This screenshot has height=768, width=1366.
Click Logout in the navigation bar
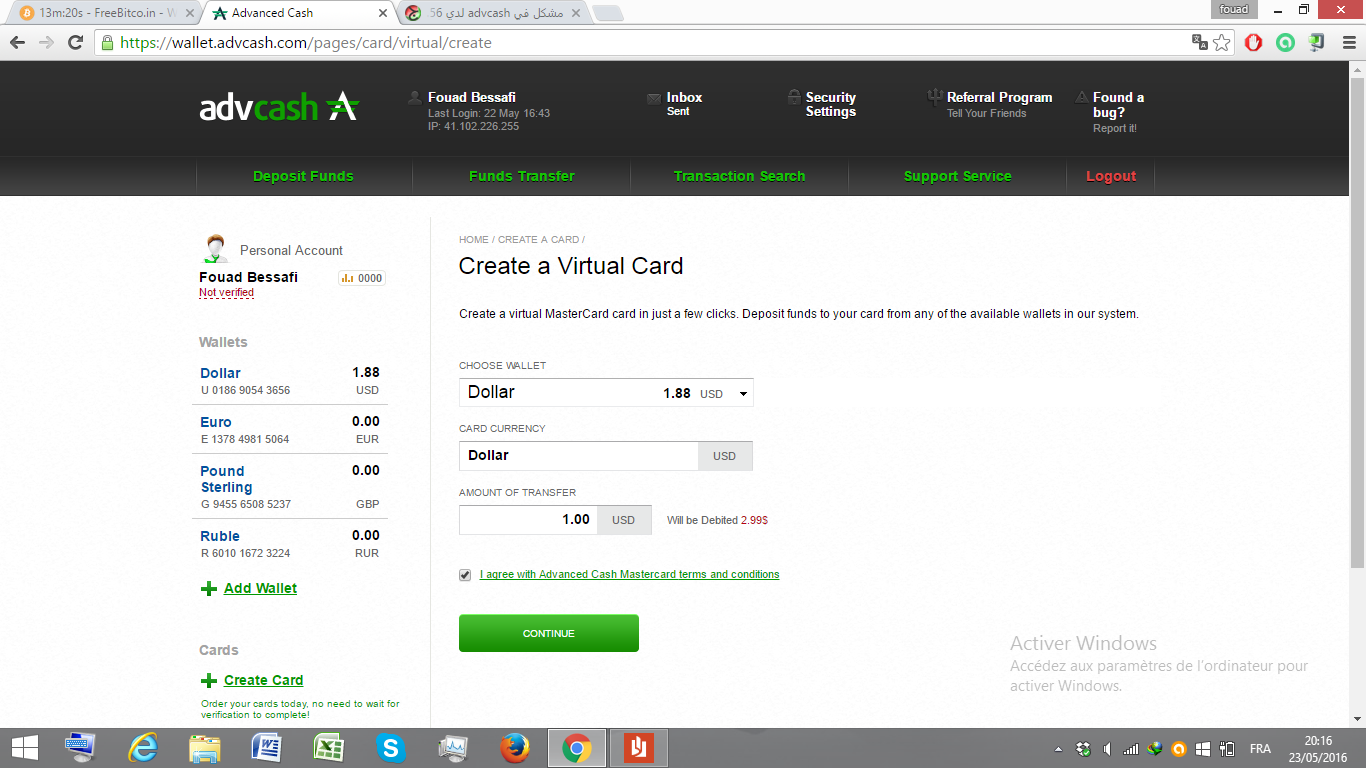tap(1111, 176)
